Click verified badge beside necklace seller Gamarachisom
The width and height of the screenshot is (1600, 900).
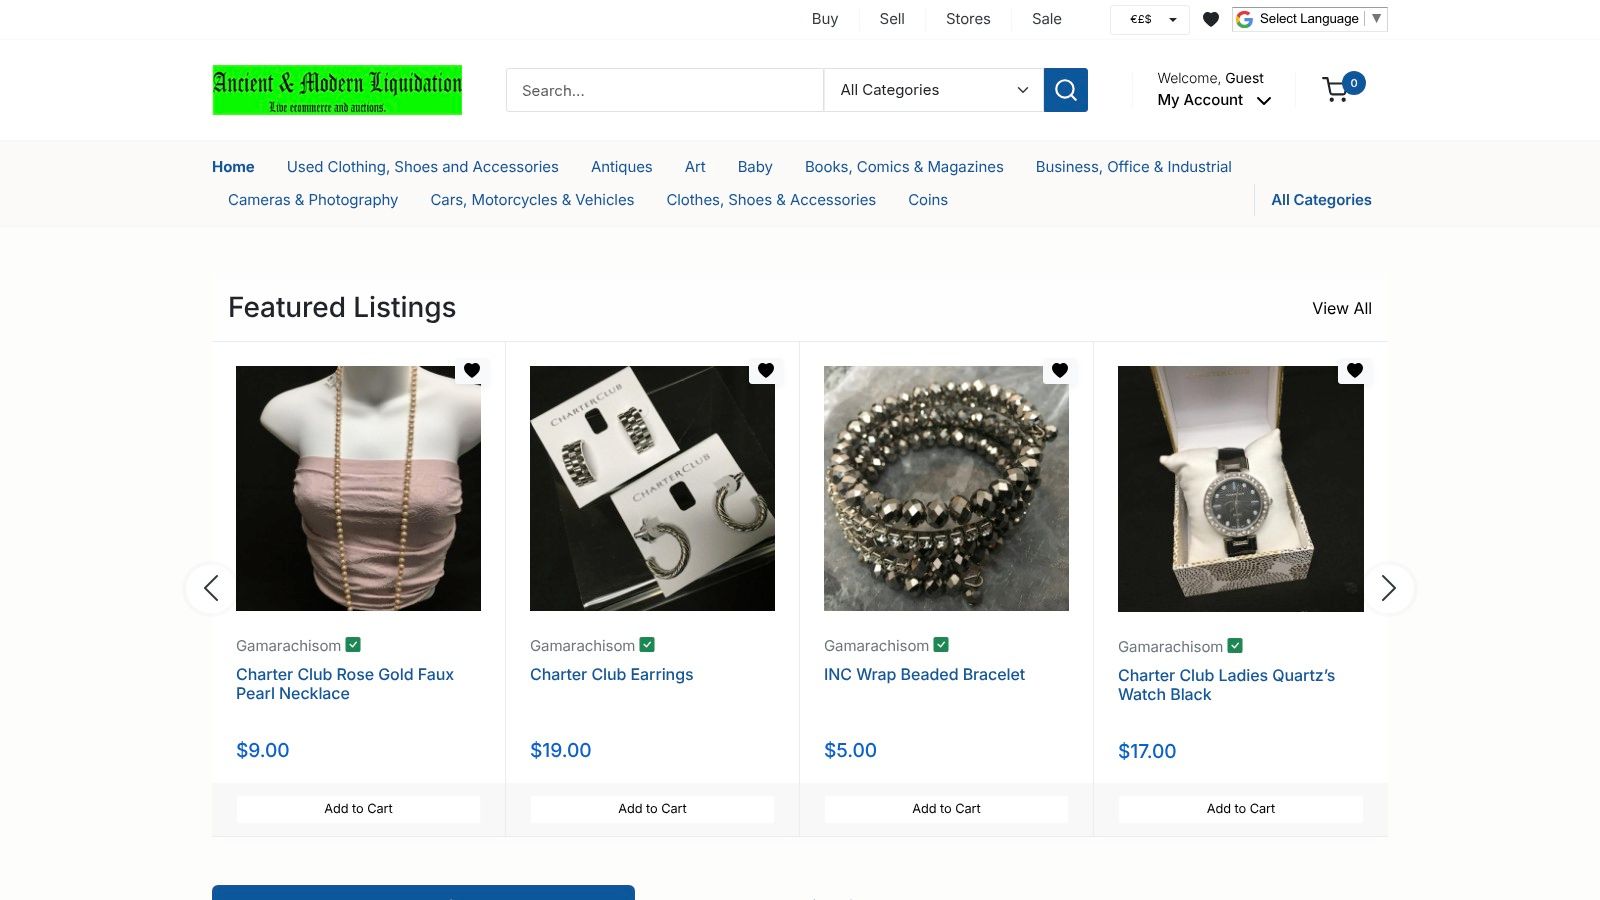point(353,645)
